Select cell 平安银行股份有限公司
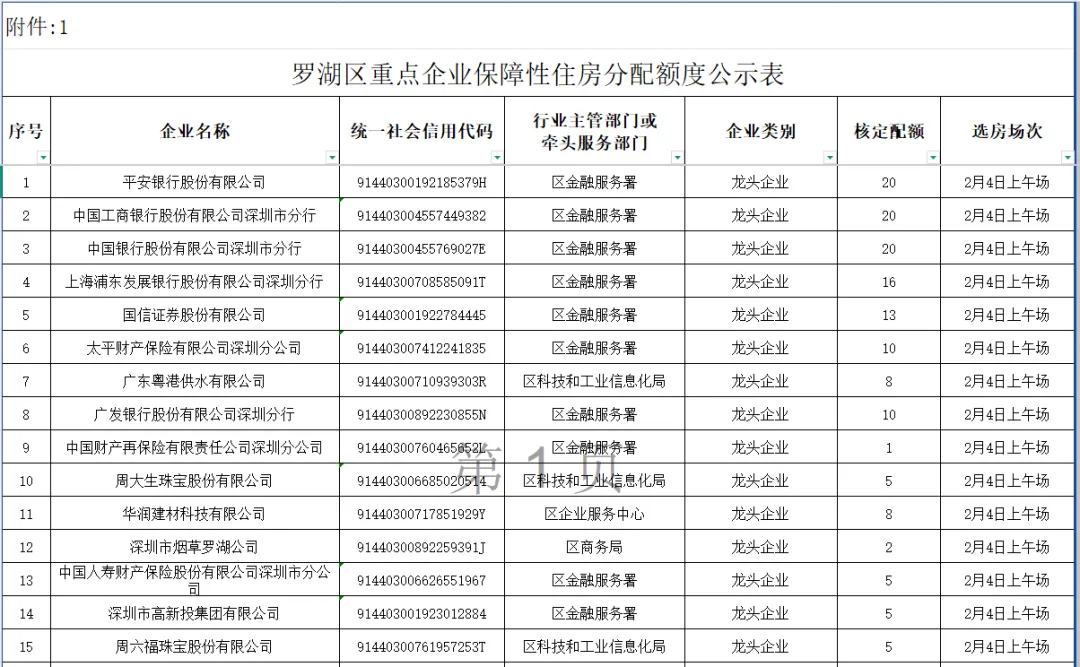This screenshot has height=667, width=1080. 195,183
